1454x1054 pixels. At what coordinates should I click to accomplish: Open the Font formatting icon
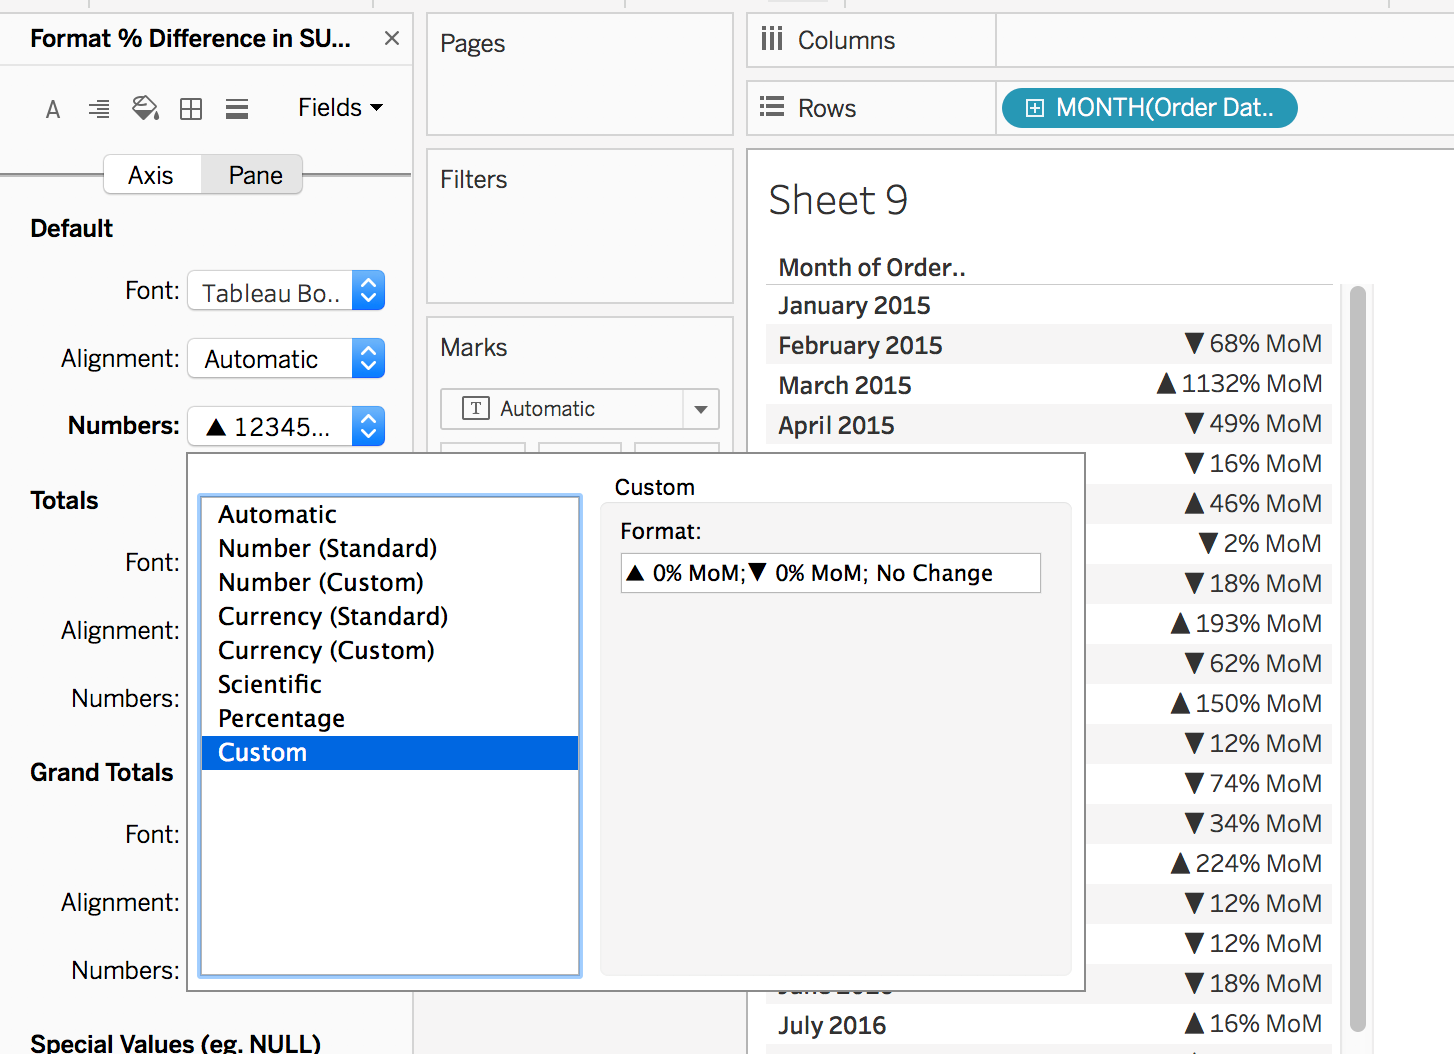[x=53, y=109]
